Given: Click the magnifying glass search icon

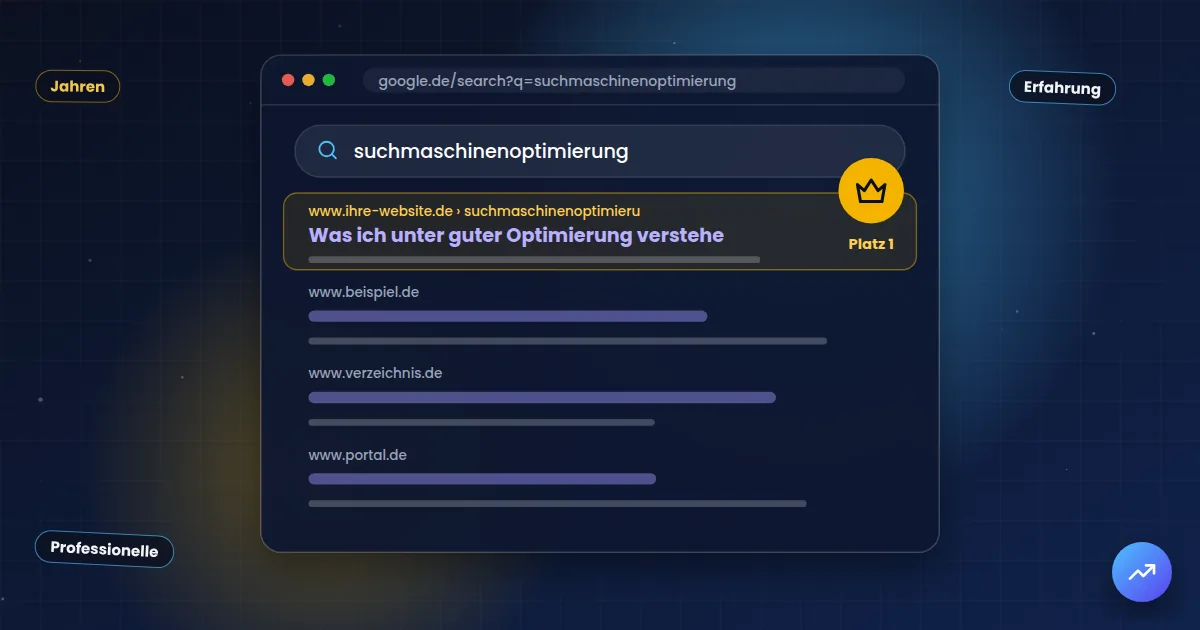Looking at the screenshot, I should tap(327, 151).
